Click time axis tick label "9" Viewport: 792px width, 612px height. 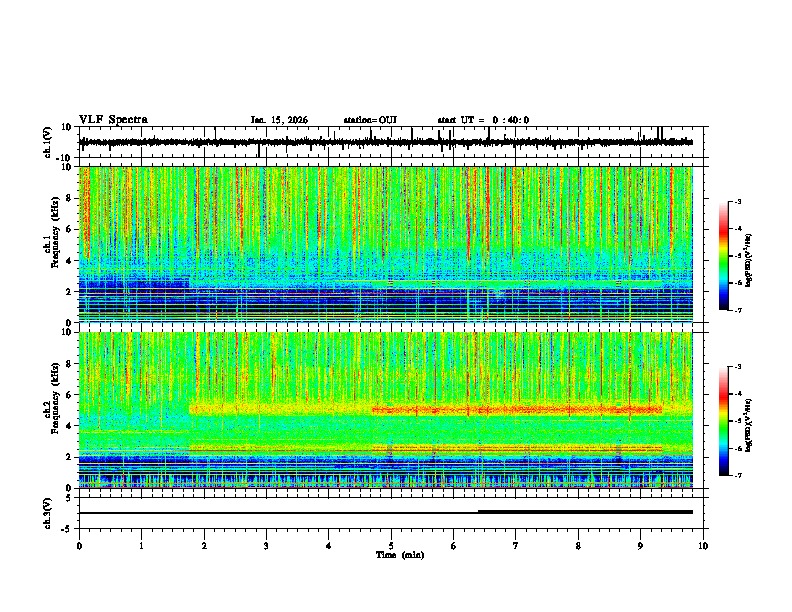pos(640,546)
